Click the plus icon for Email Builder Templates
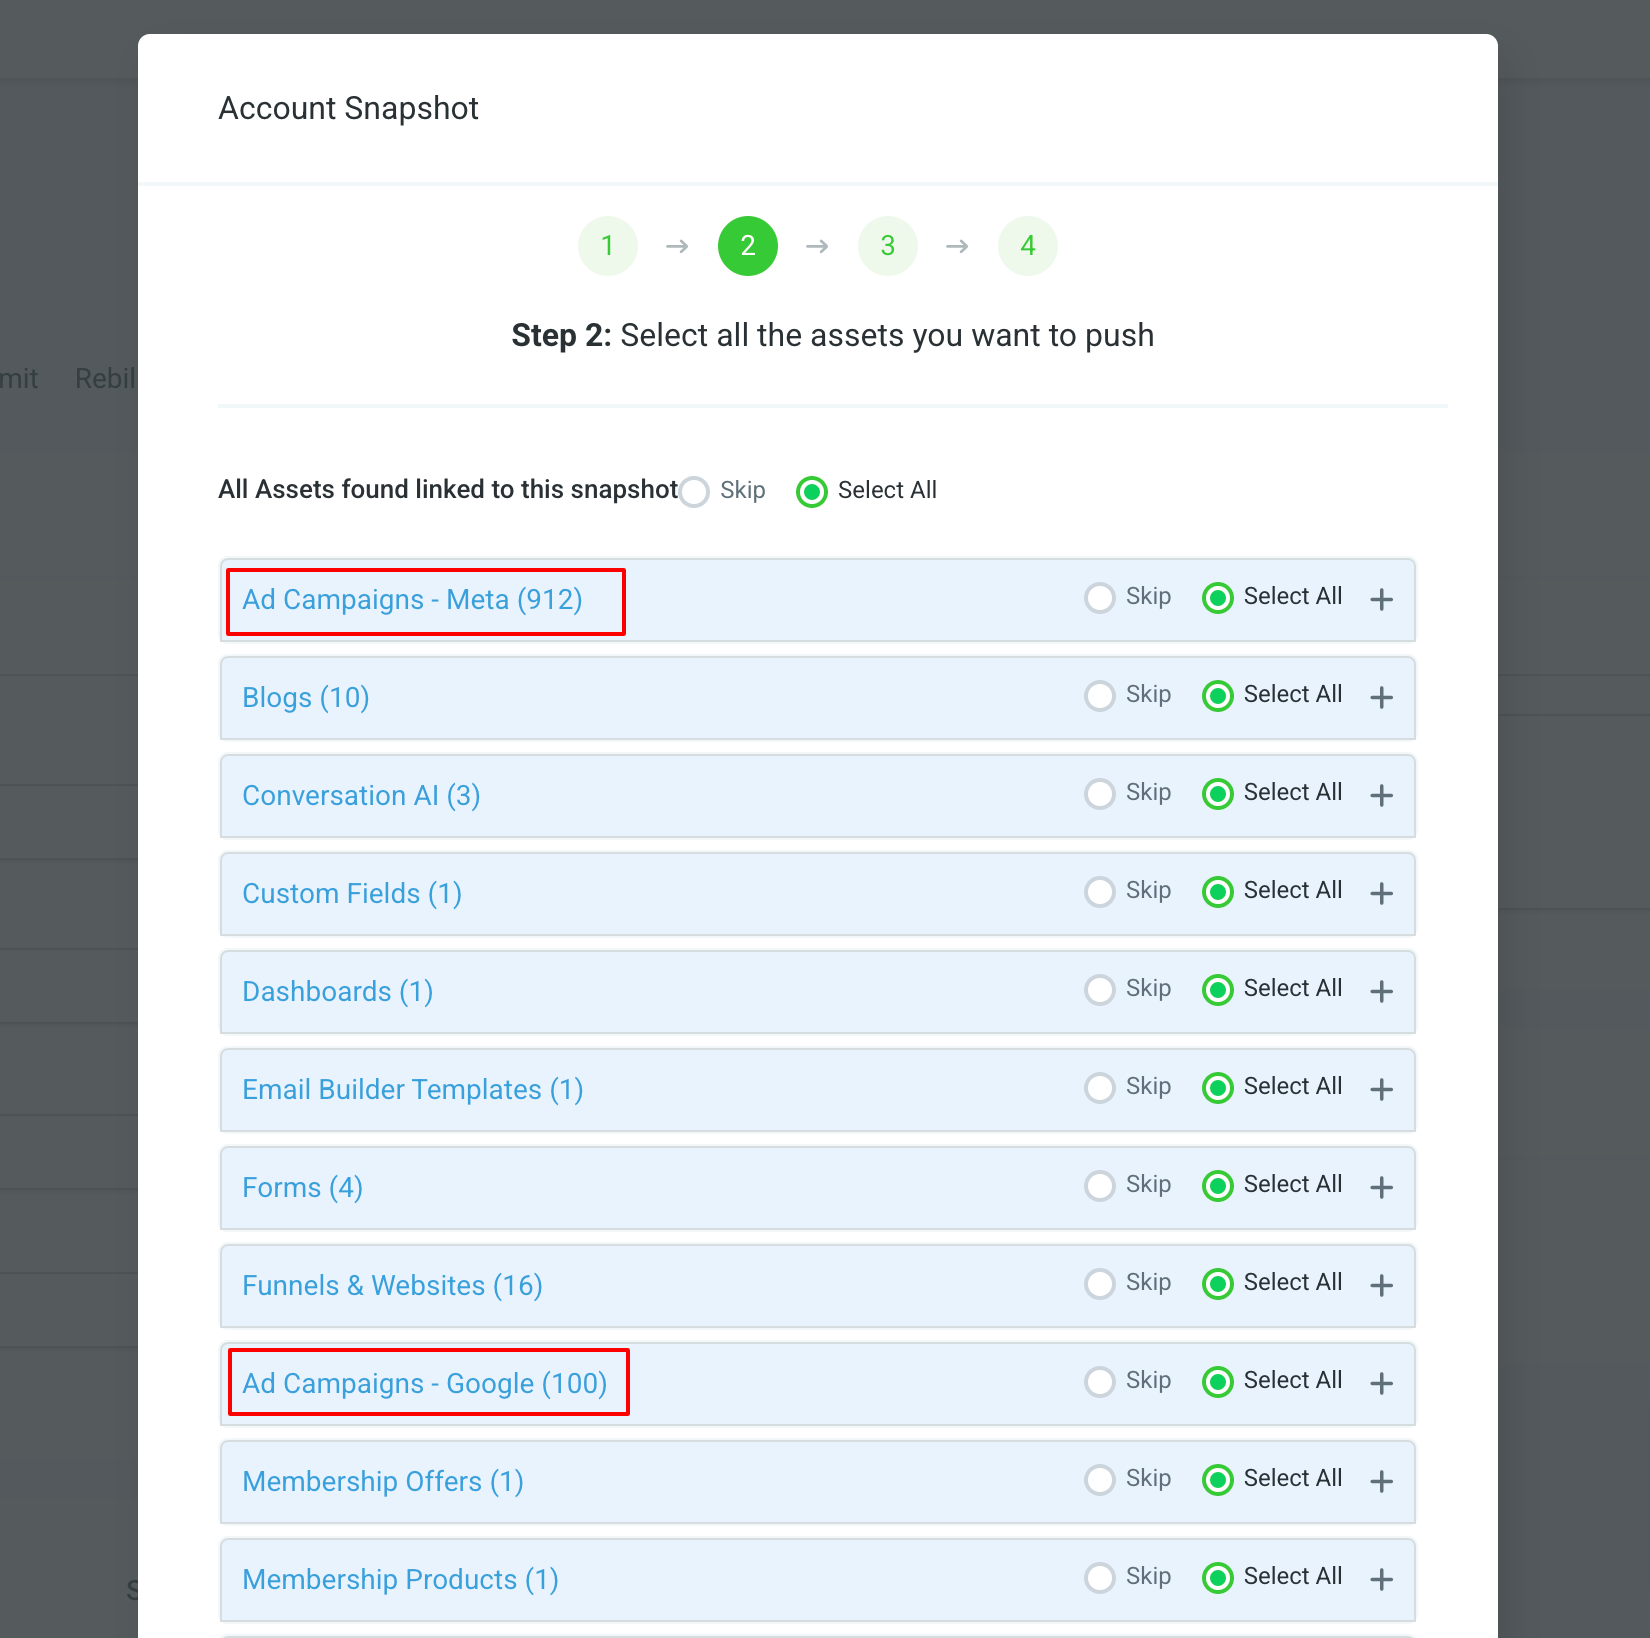This screenshot has height=1638, width=1650. coord(1381,1090)
